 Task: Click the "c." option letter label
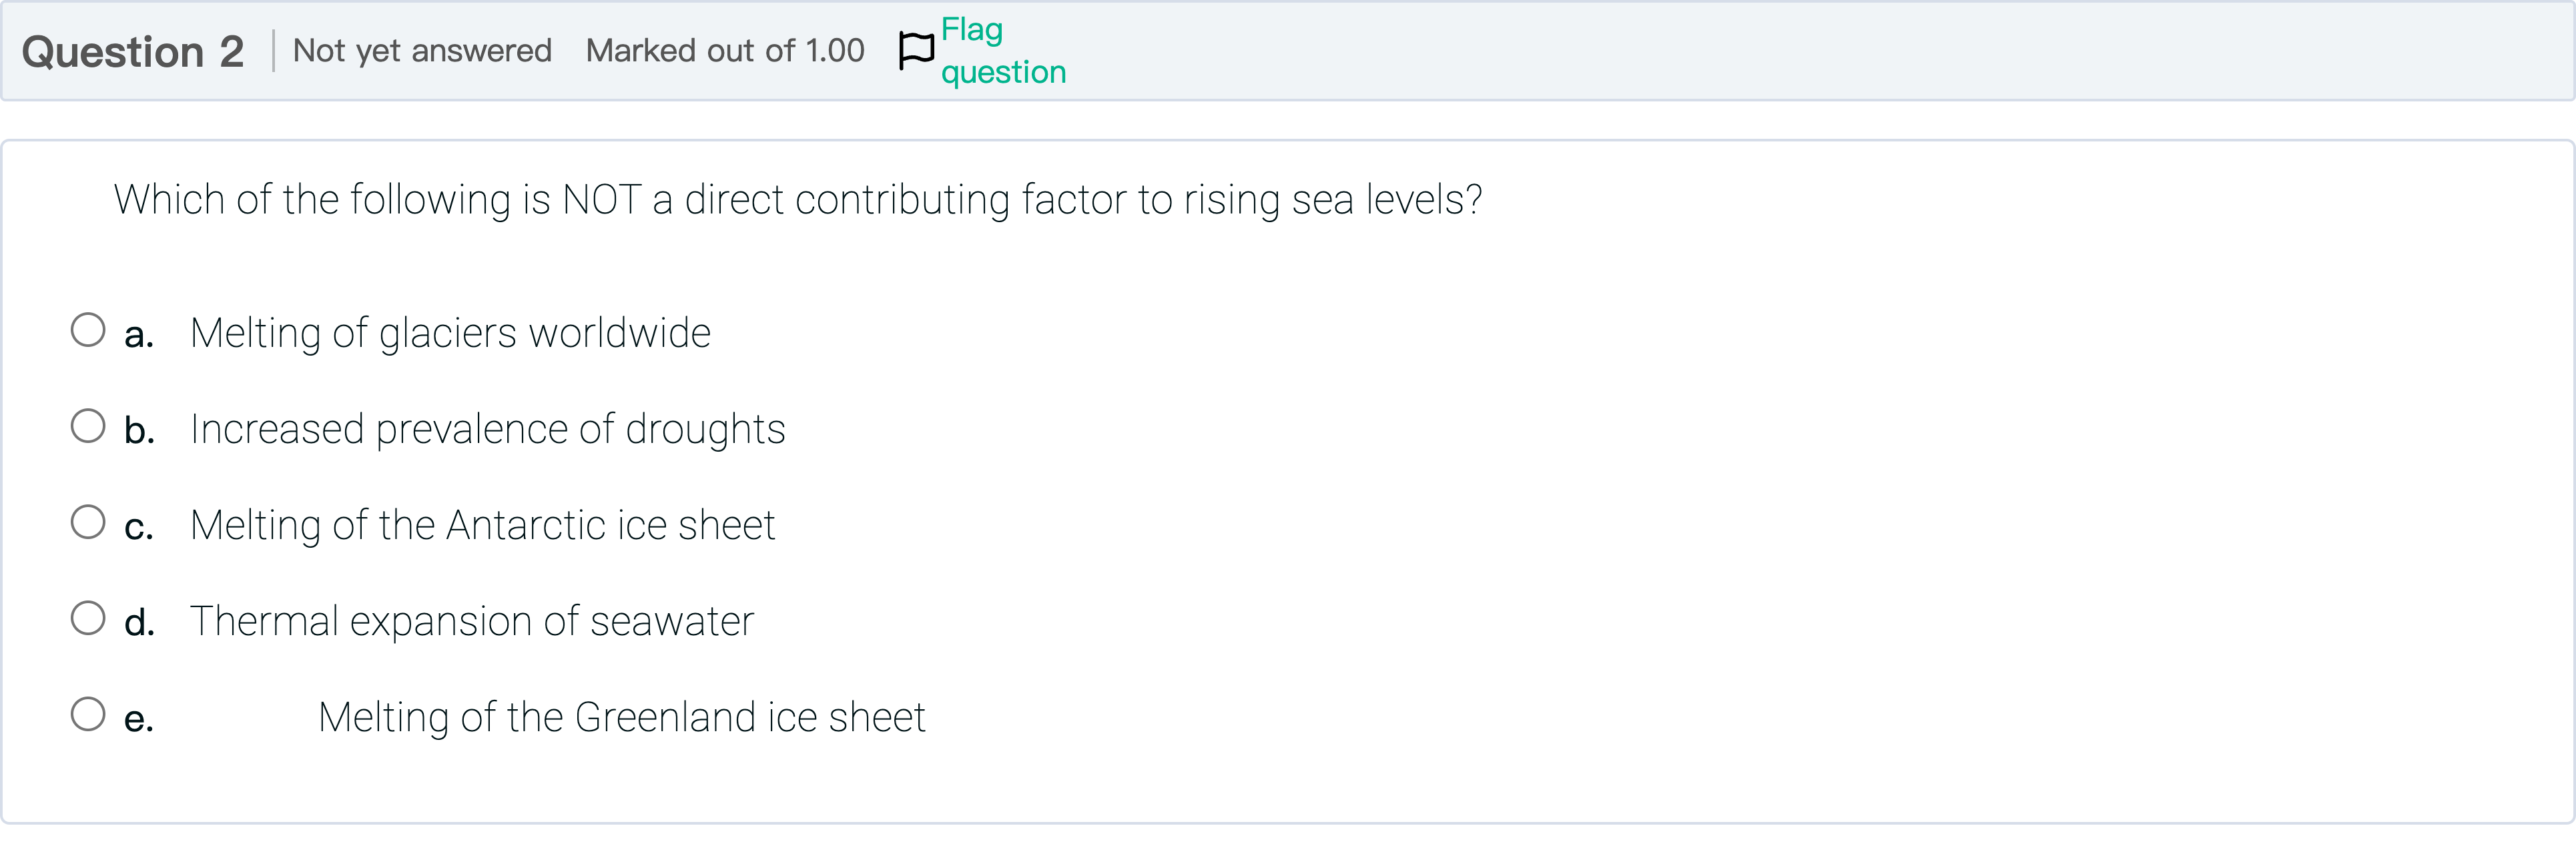tap(139, 527)
